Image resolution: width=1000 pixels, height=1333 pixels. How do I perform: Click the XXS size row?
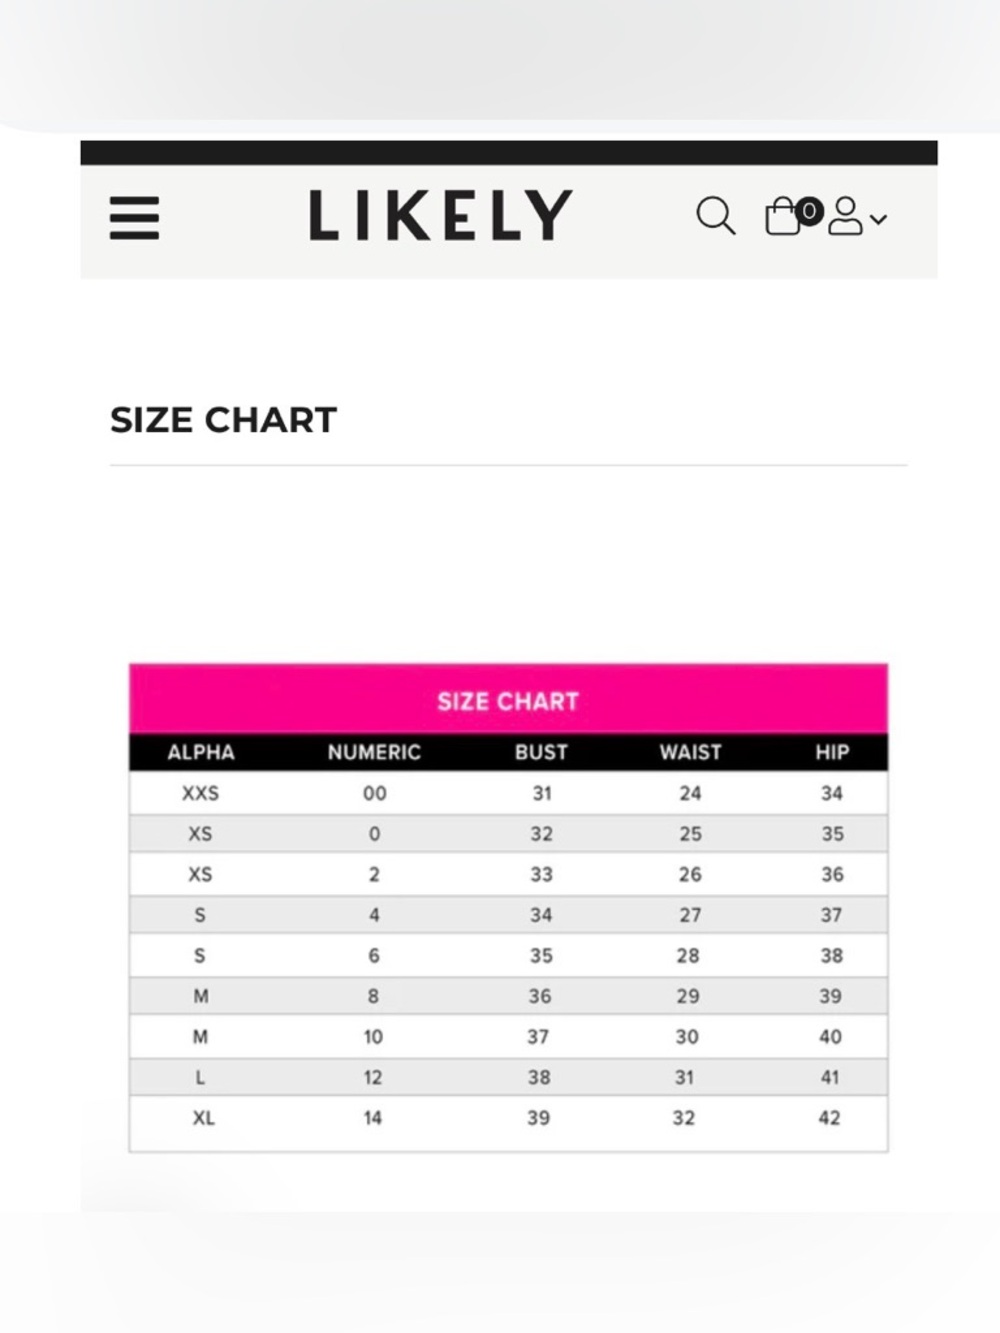508,793
